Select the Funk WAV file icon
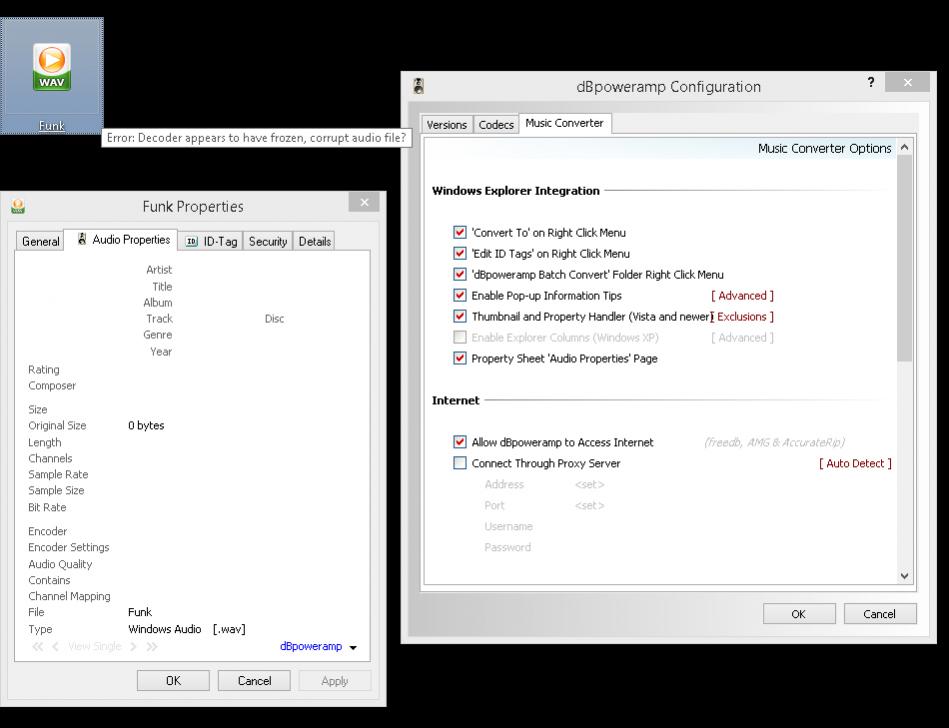Image resolution: width=949 pixels, height=728 pixels. pos(52,68)
